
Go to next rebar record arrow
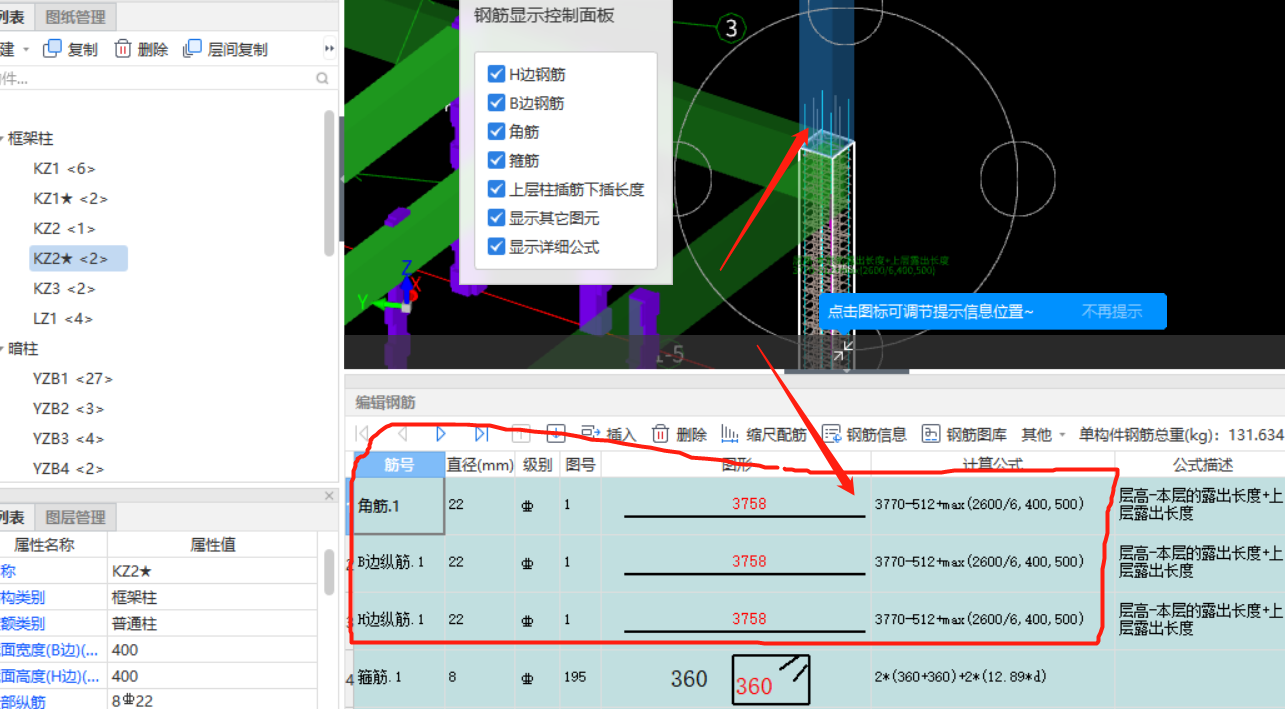441,434
